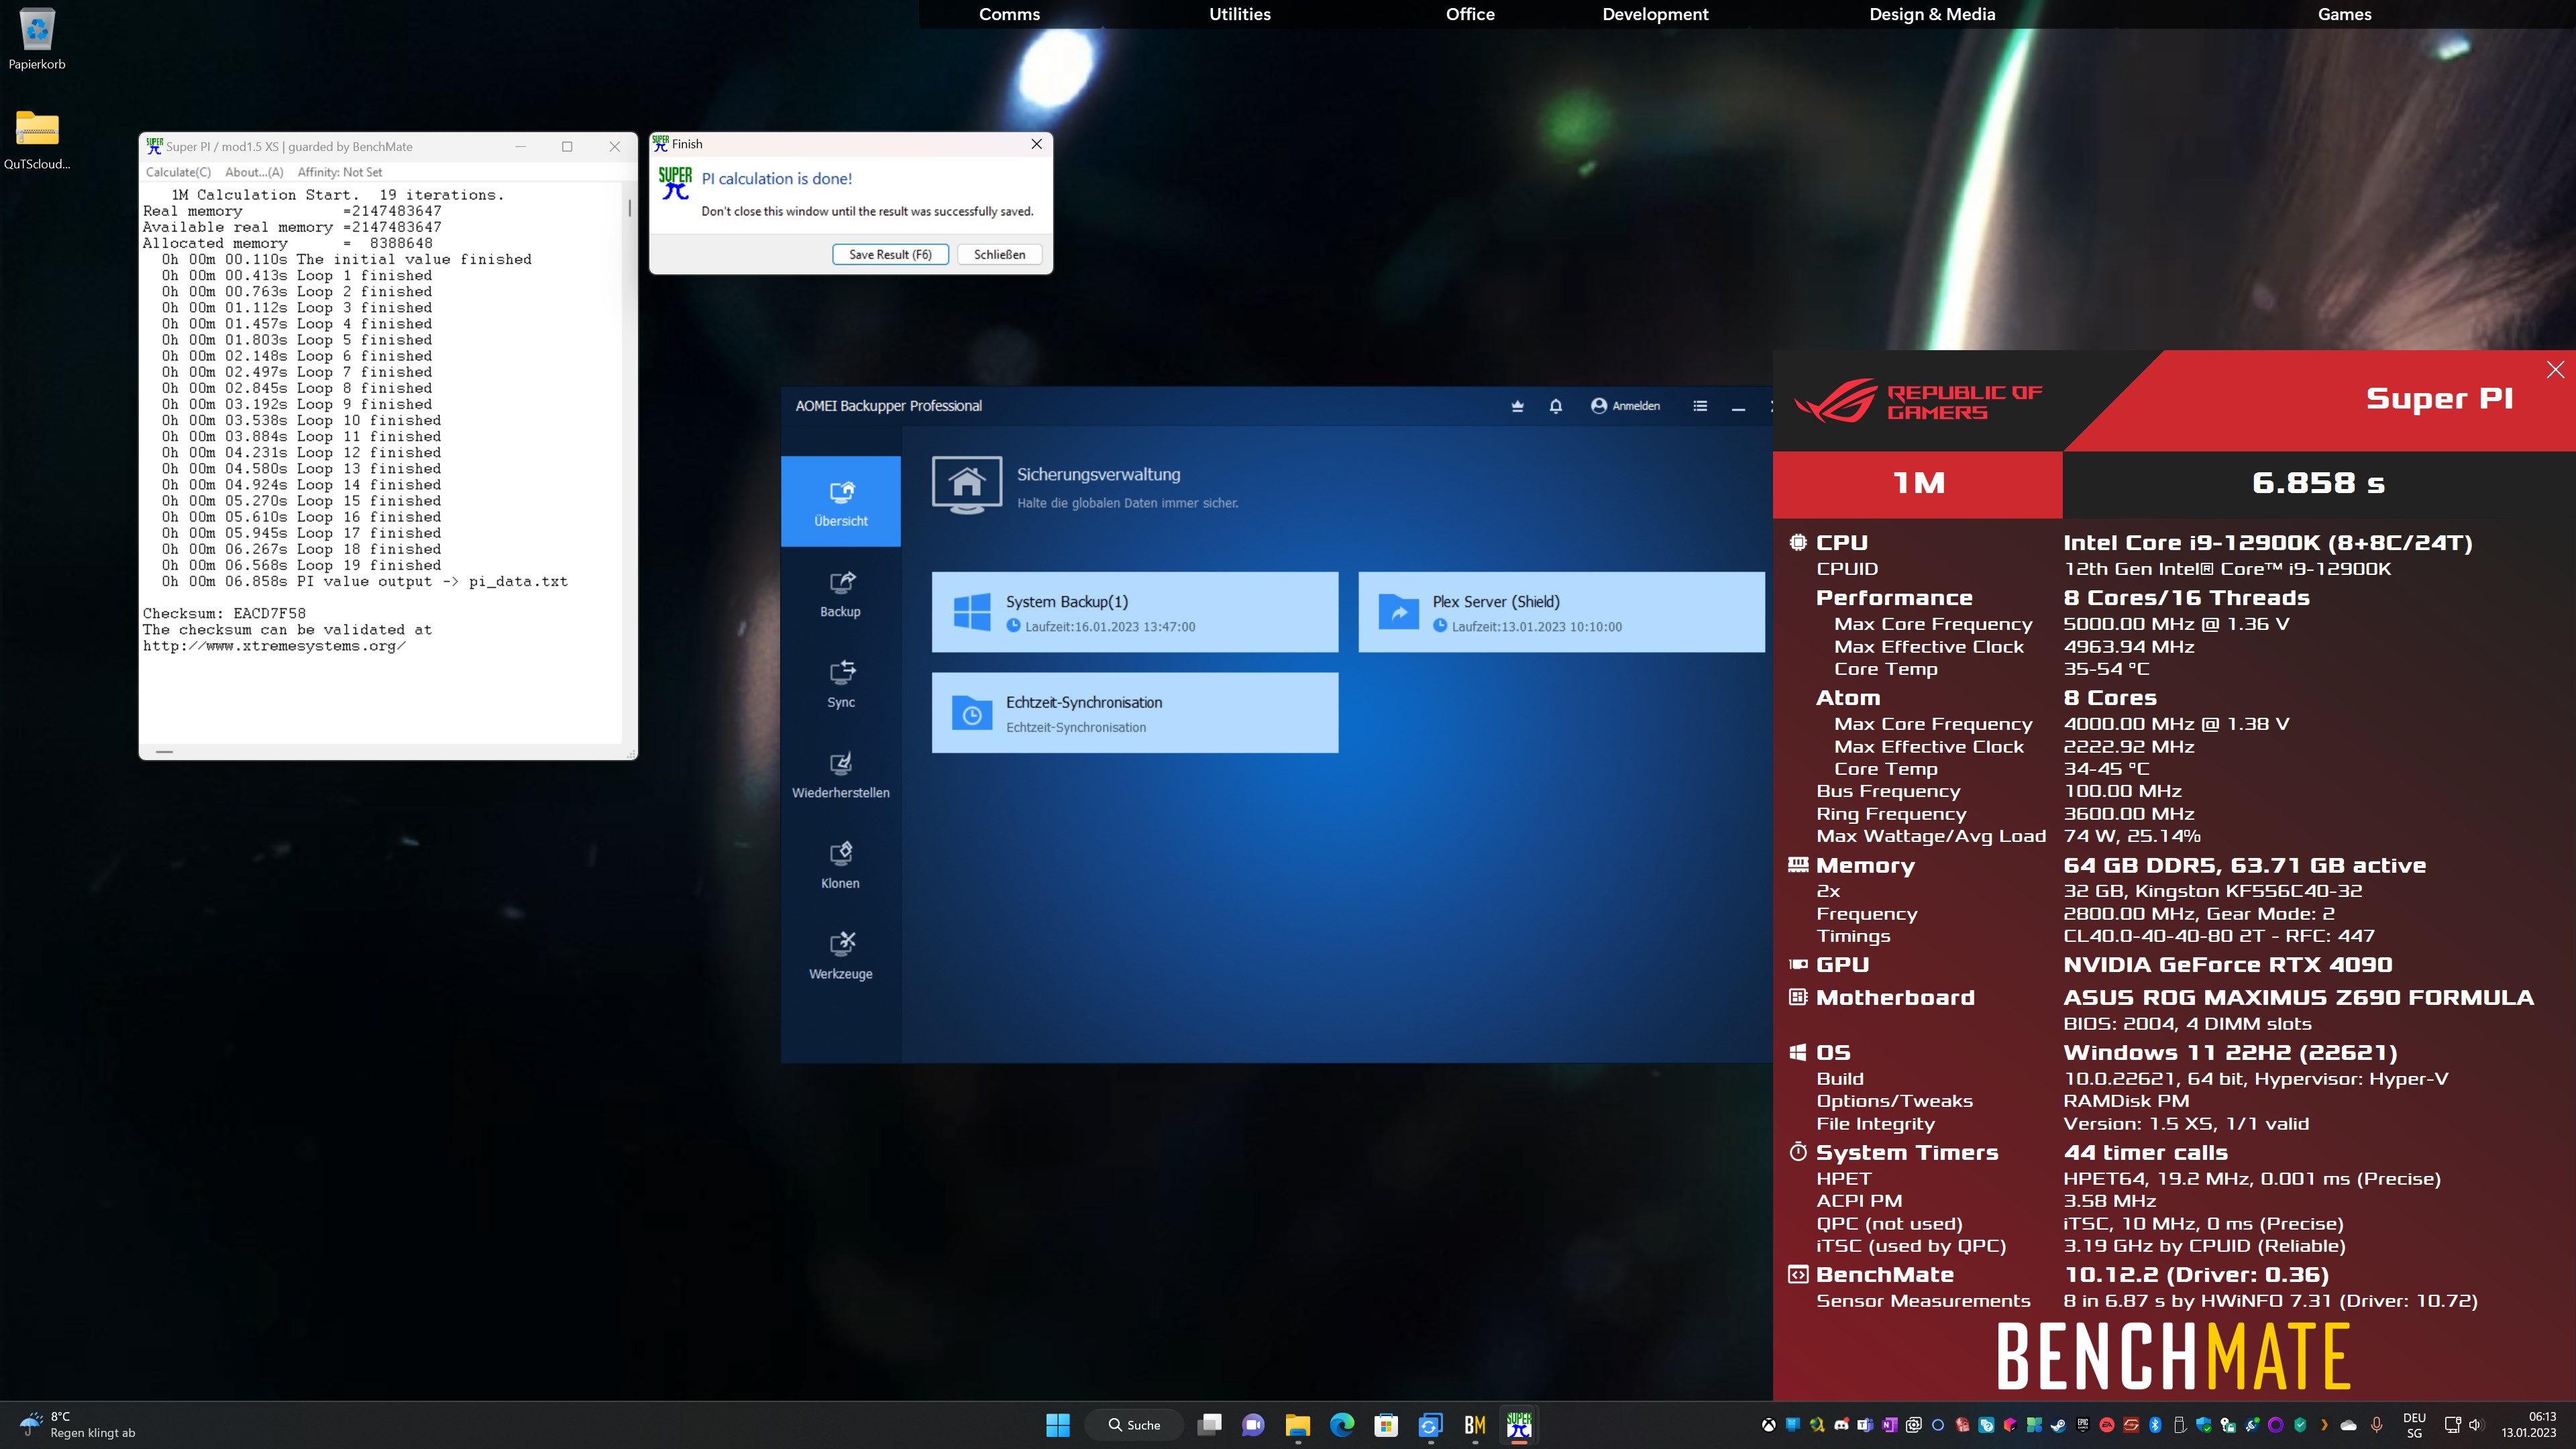Click the Microsoft Teams tray icon
2576x1449 pixels.
(1865, 1425)
